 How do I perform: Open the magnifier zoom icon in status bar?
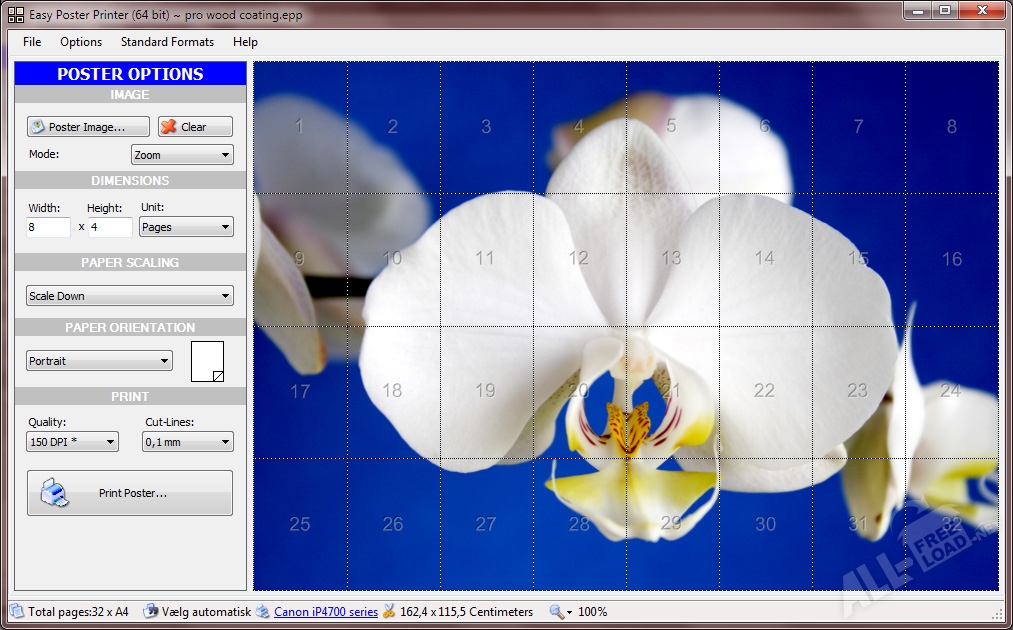point(556,612)
